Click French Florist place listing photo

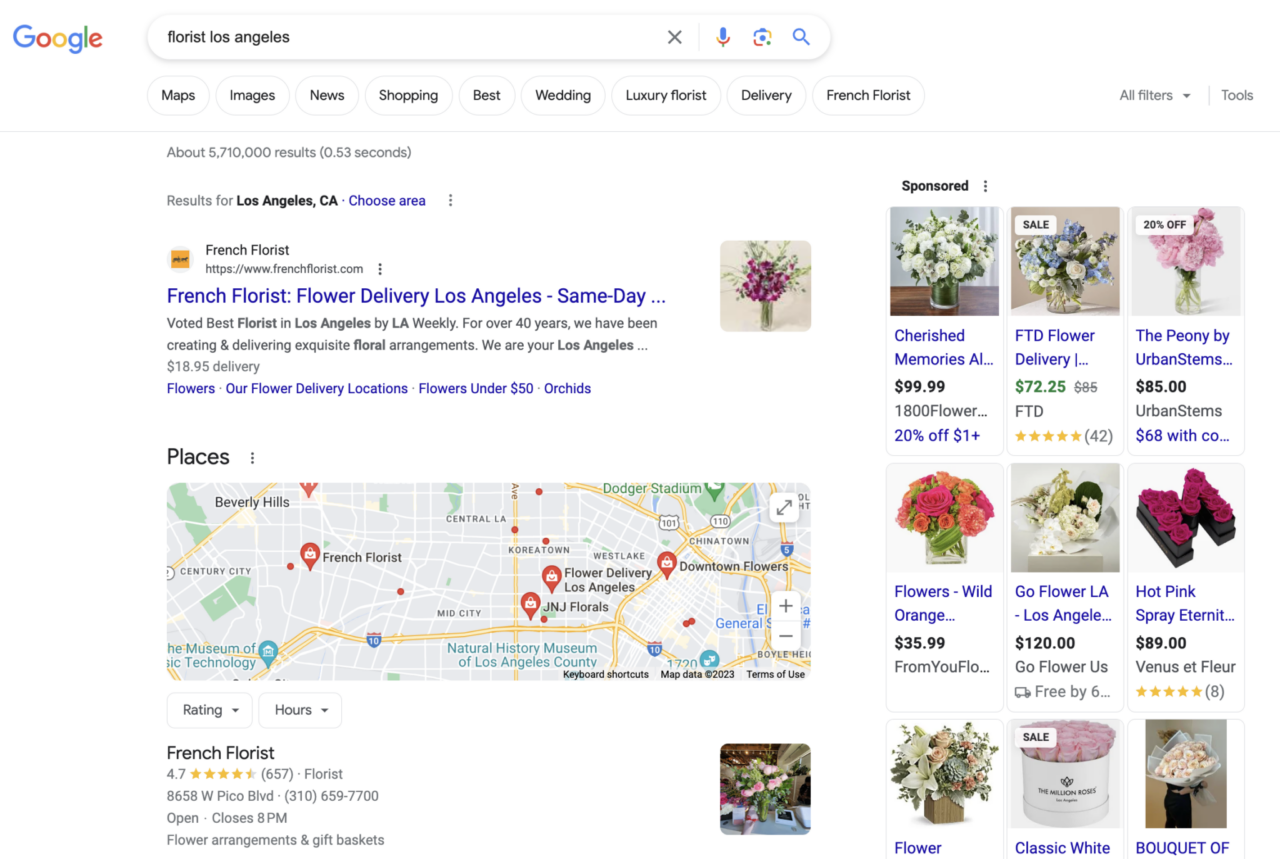coord(765,789)
